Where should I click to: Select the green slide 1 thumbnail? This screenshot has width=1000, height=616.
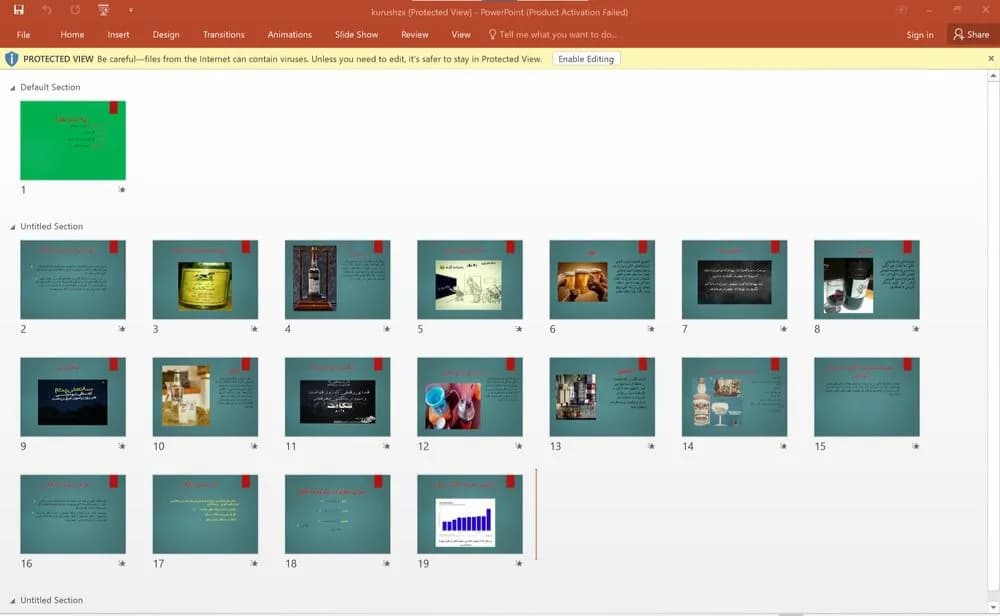[x=73, y=140]
